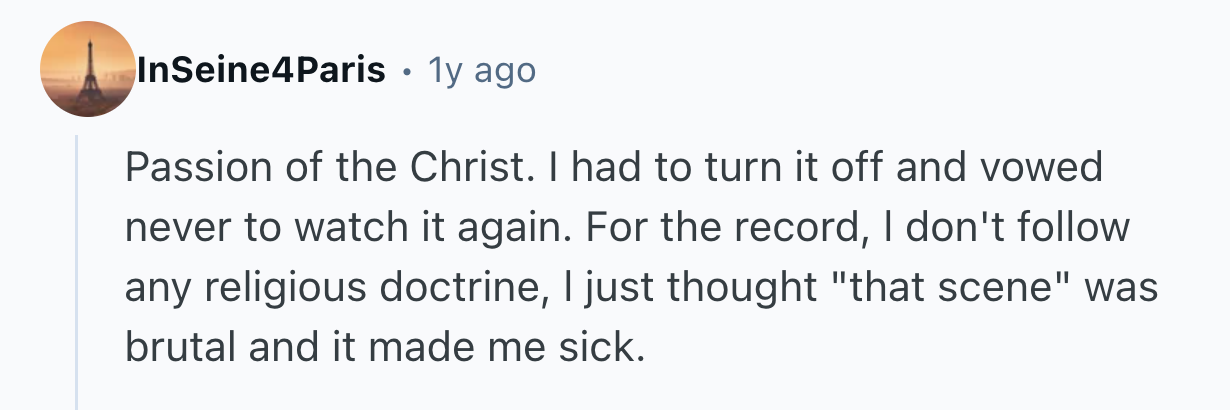Click the word "any" starting the third line
This screenshot has width=1230, height=410.
click(x=157, y=289)
